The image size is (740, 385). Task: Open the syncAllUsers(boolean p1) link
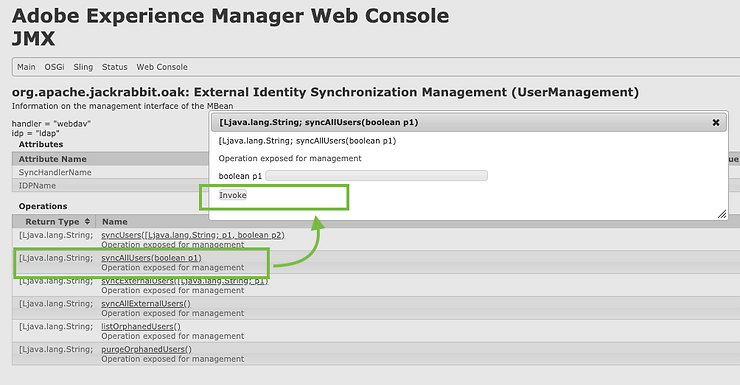(x=151, y=258)
